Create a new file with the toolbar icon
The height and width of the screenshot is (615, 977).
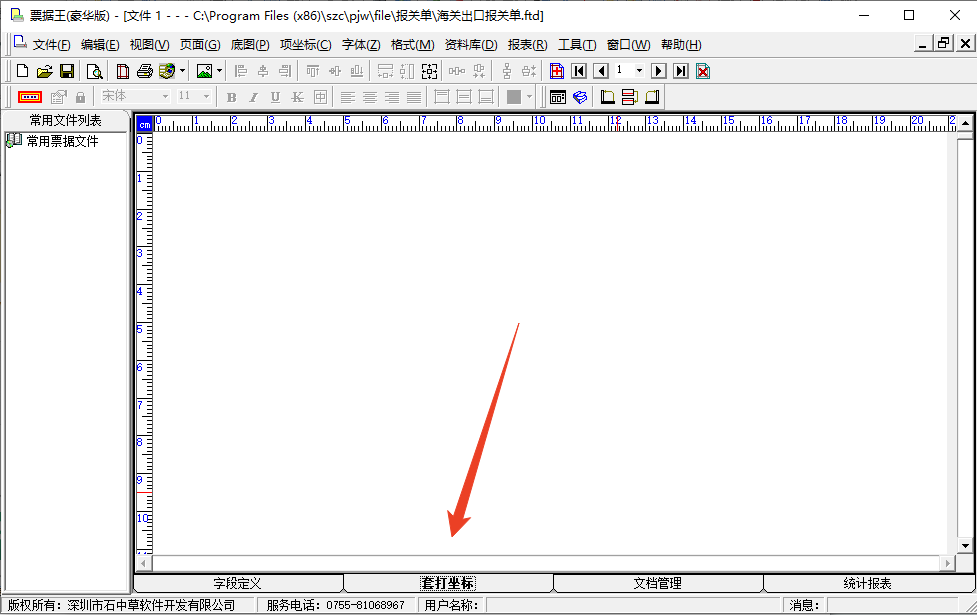pos(23,71)
